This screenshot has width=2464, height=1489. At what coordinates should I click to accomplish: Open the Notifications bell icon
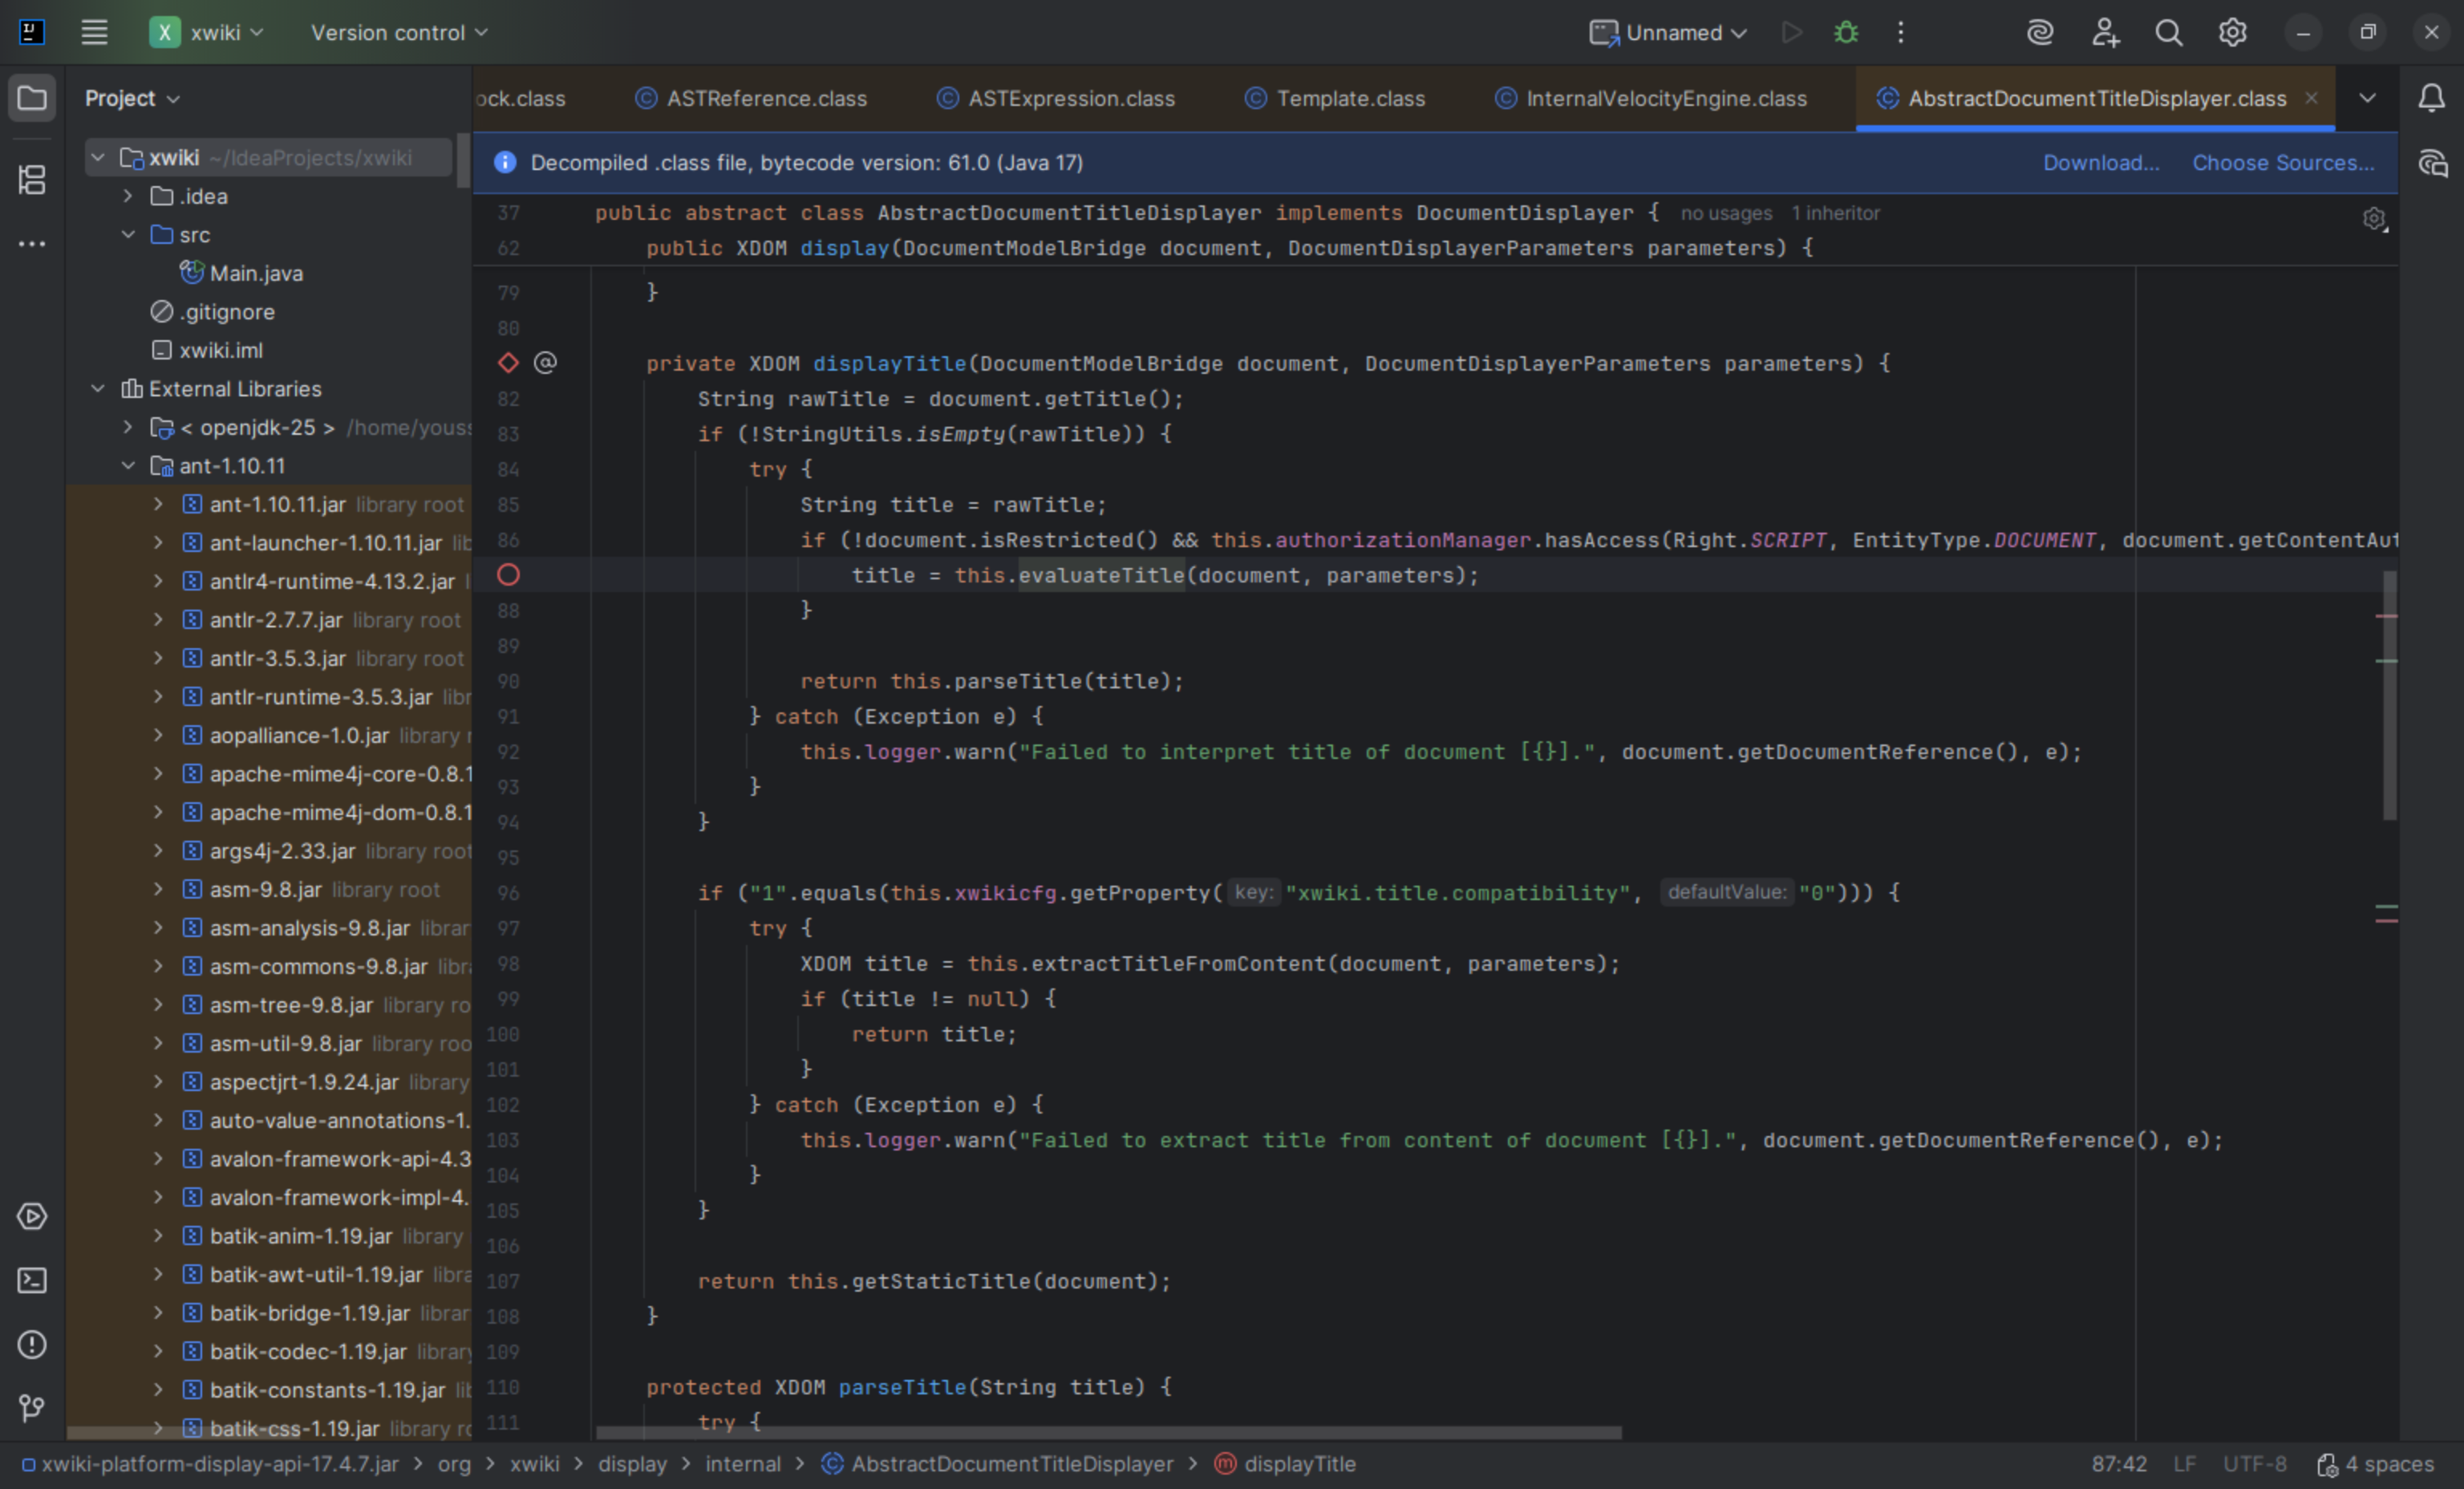tap(2431, 98)
